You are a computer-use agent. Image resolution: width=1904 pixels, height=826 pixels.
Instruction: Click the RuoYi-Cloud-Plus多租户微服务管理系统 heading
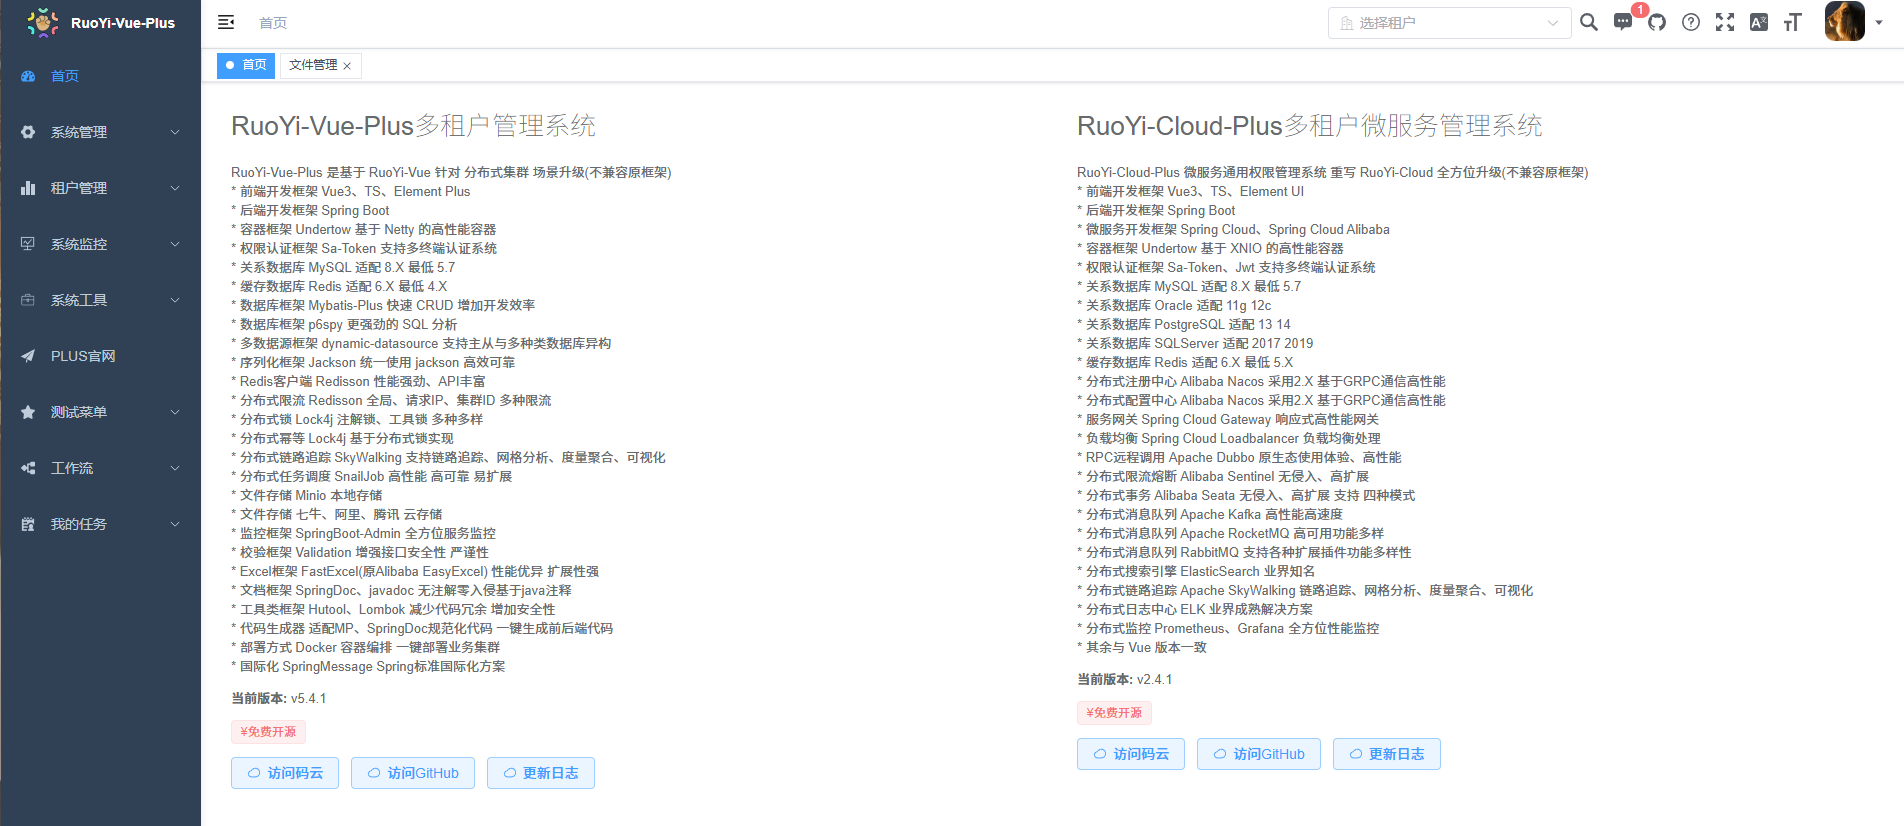click(x=1310, y=126)
